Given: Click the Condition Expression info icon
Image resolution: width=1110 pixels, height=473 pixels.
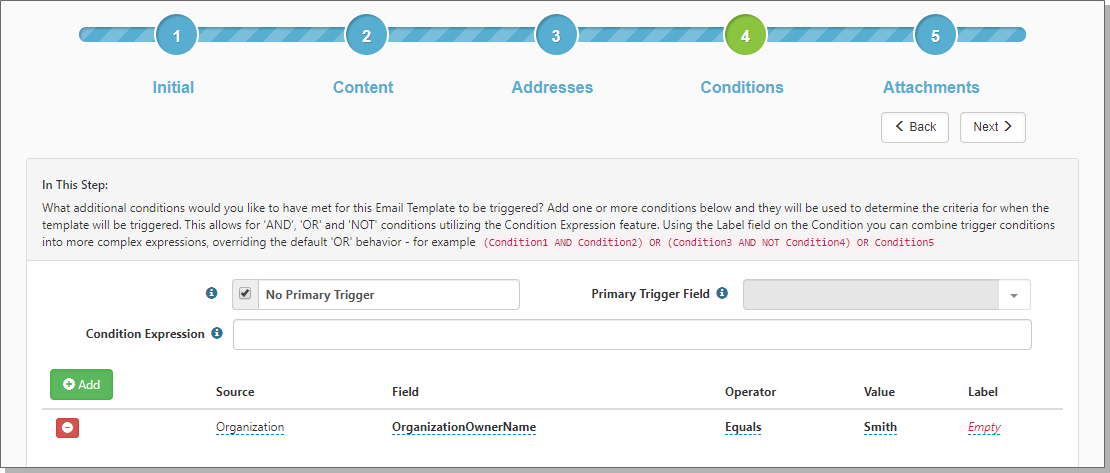Looking at the screenshot, I should click(x=217, y=333).
